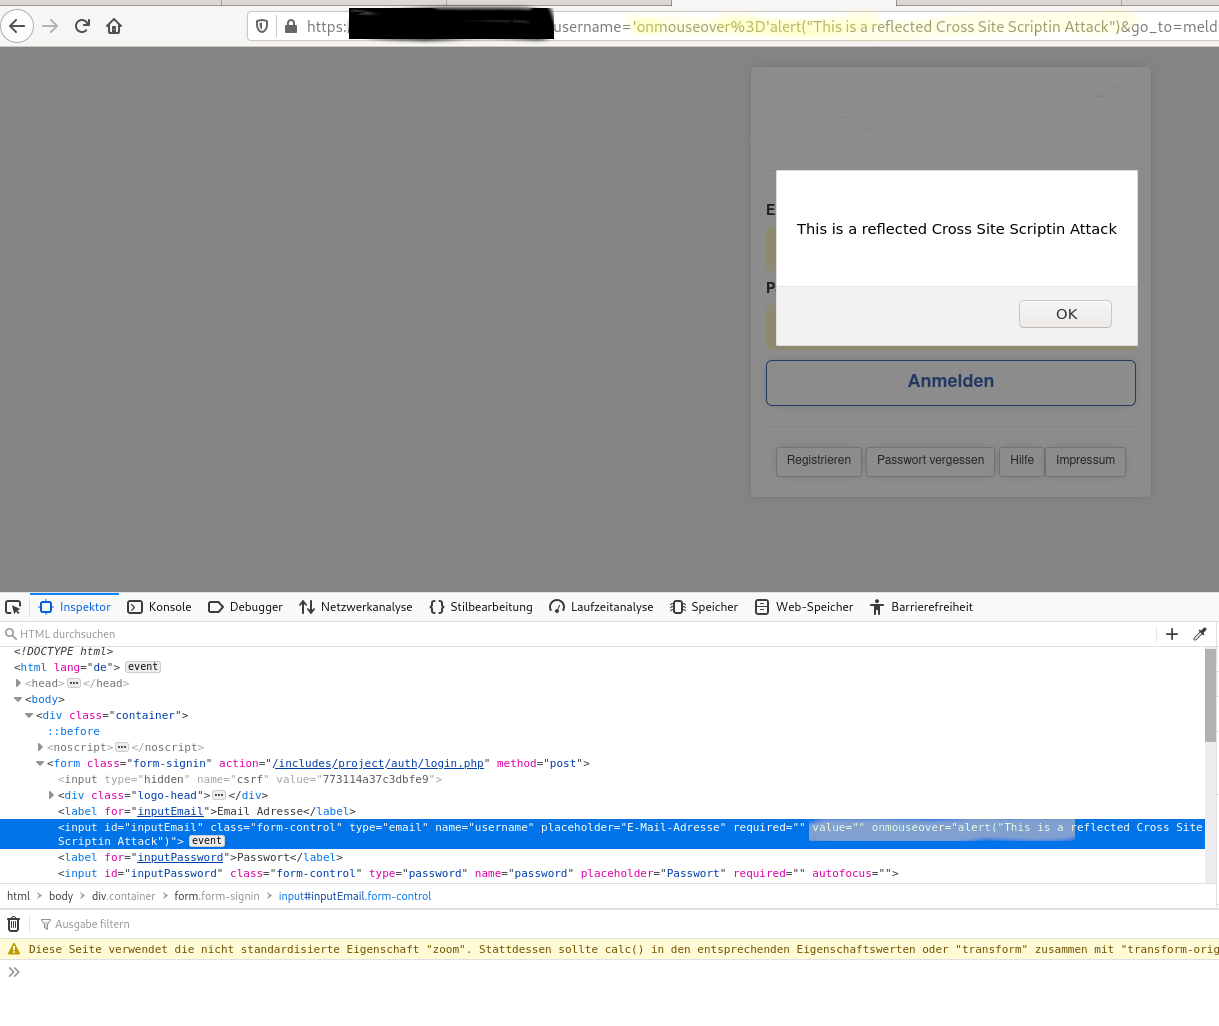Toggle the event badge on the html tag

pos(143,667)
